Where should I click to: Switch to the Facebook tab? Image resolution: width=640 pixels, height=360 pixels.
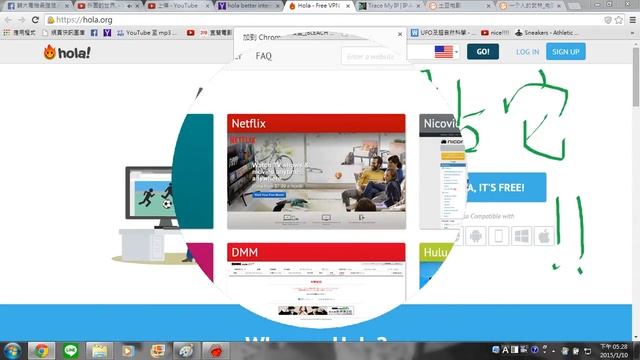[x=37, y=6]
